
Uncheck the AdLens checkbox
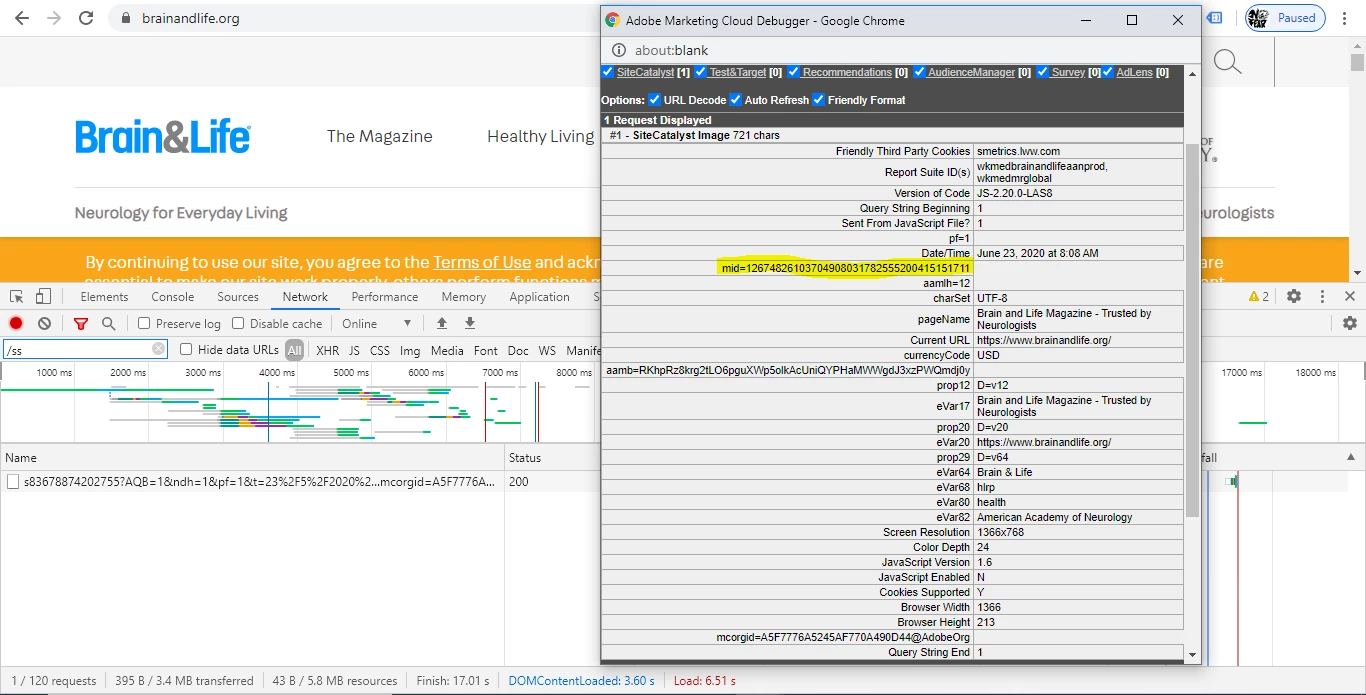coord(1108,72)
